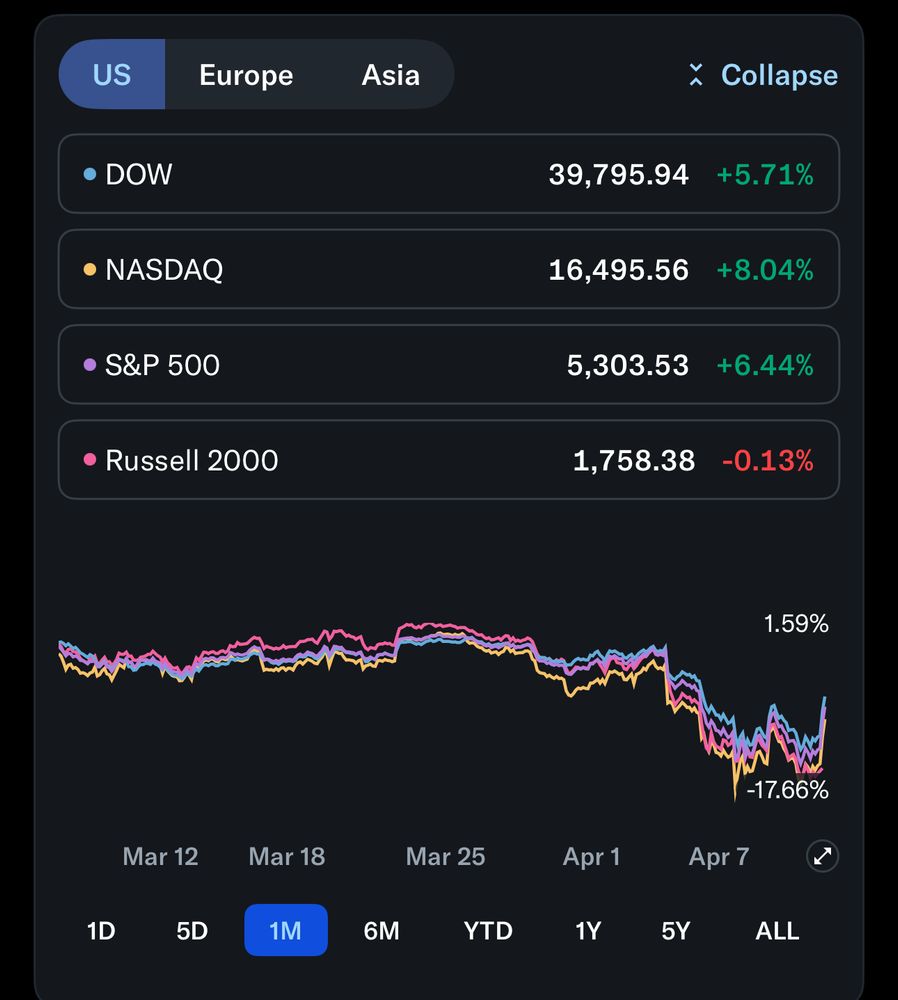Click the -17.66% chart low label

787,790
